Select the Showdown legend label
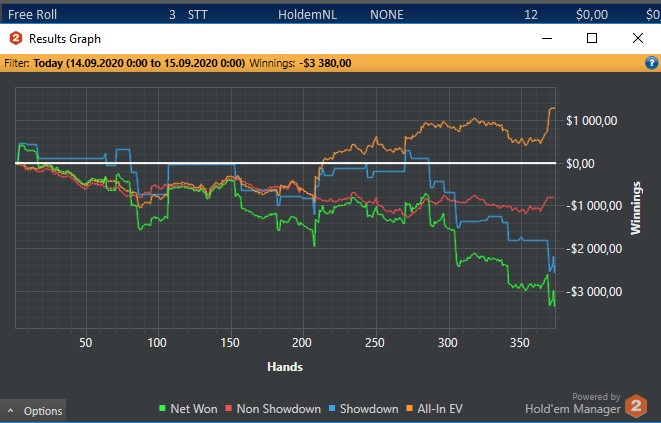Screen dimensions: 661x423 coord(369,409)
